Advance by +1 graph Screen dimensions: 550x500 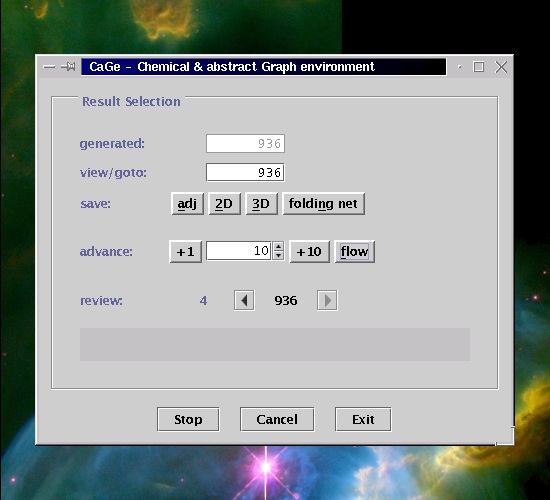[185, 252]
